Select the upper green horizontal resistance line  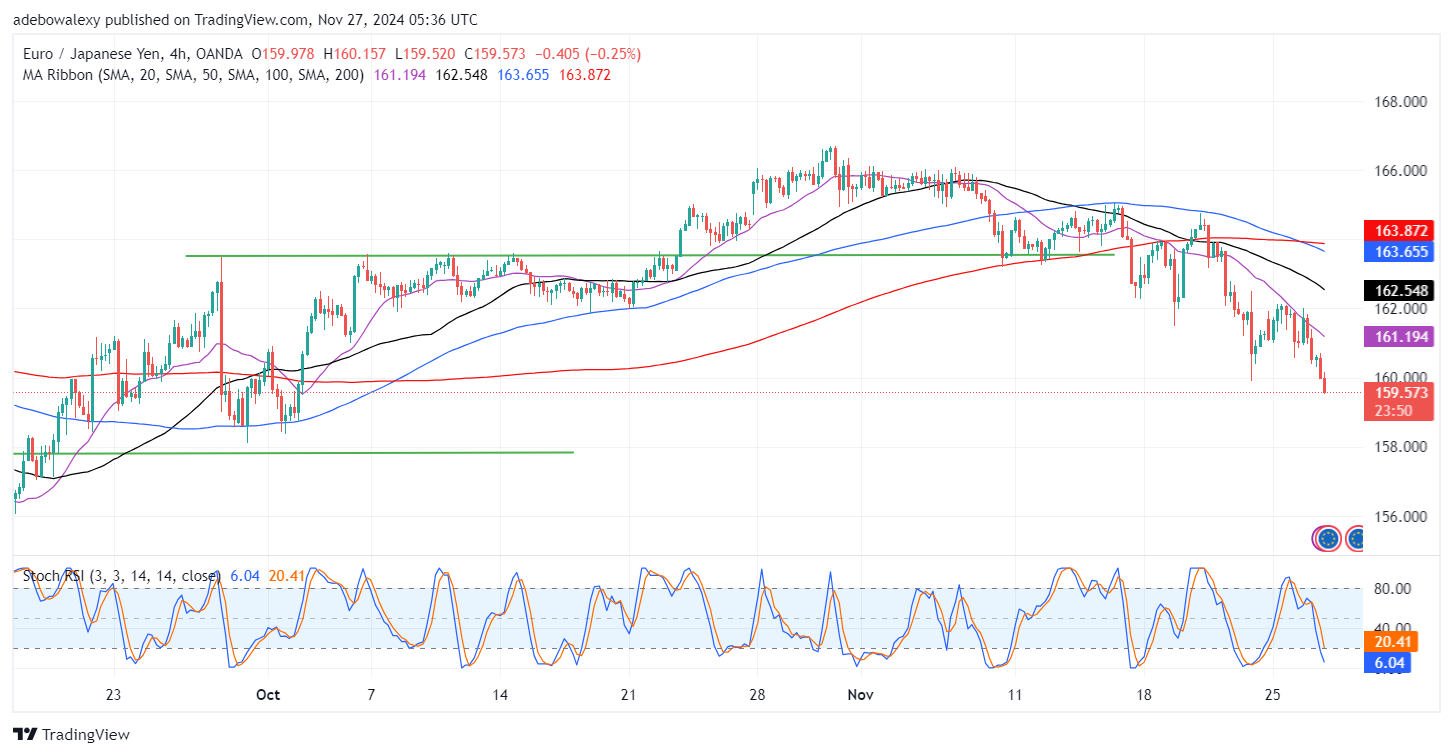[650, 255]
